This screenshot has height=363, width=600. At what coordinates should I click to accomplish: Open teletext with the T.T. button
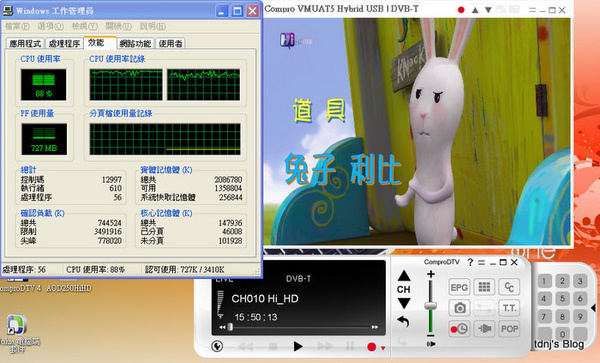tap(509, 308)
